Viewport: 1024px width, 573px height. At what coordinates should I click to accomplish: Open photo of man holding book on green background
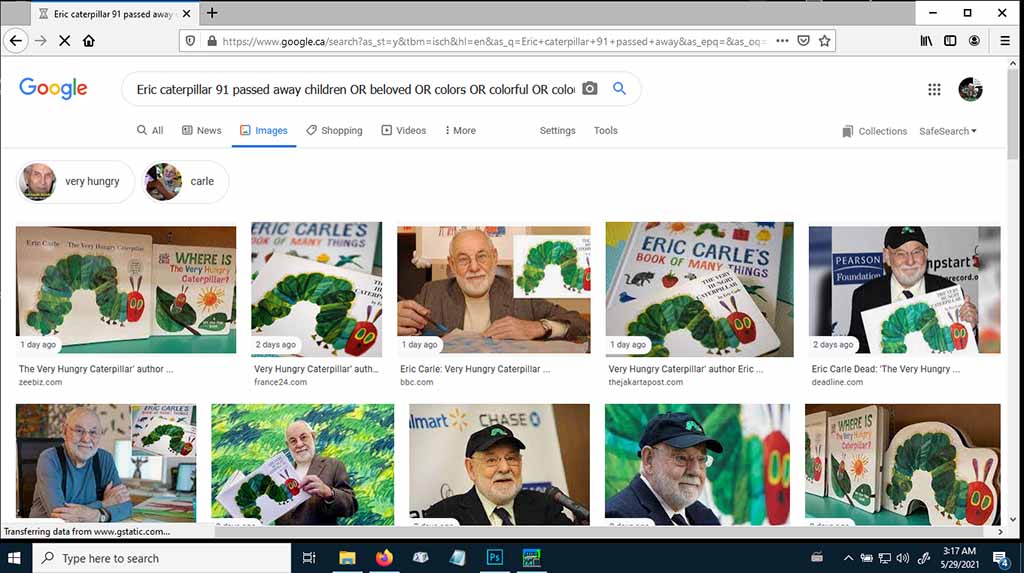tap(302, 465)
